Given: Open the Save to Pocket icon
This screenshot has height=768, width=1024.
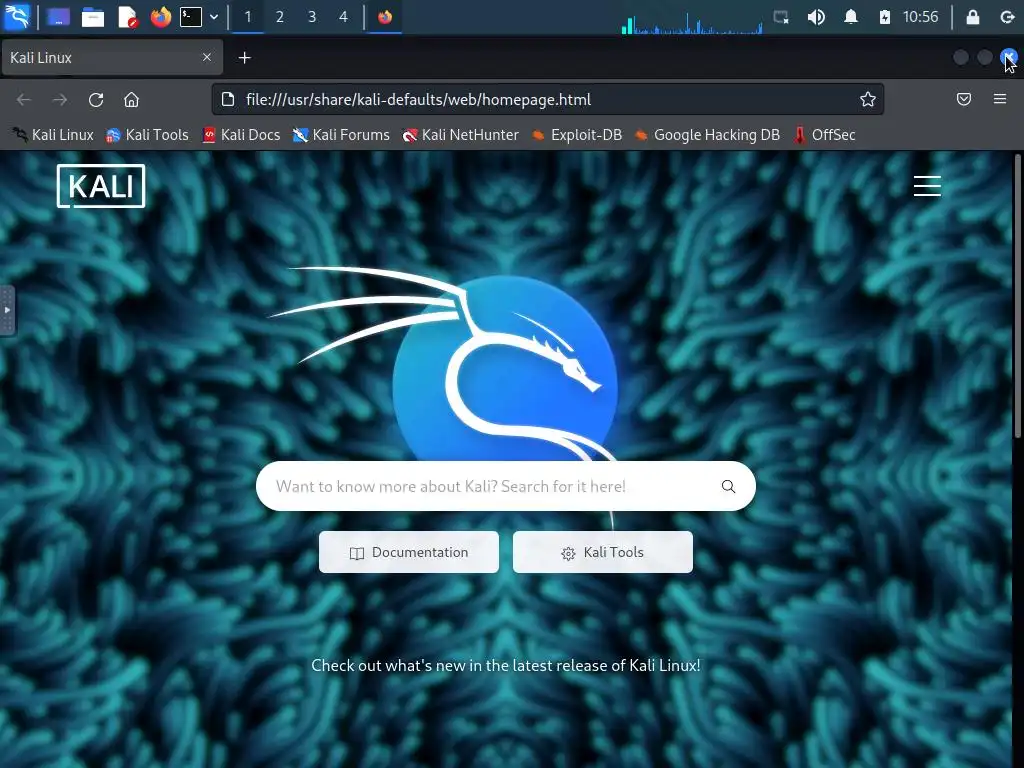Looking at the screenshot, I should tap(963, 99).
